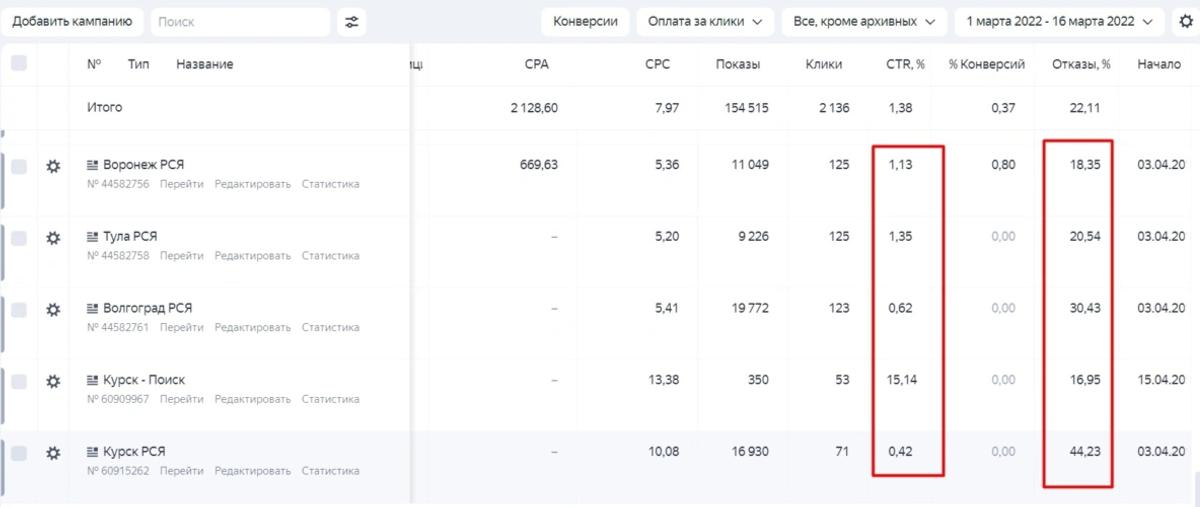Open gear menu for Курск - Поиск campaign
Screen dimensions: 1200x507
tap(54, 381)
